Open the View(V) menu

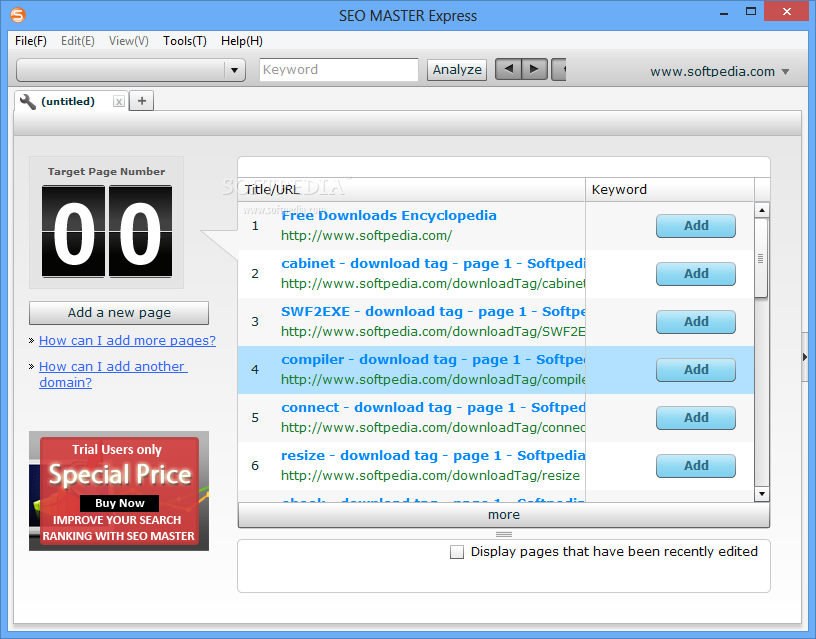[129, 41]
